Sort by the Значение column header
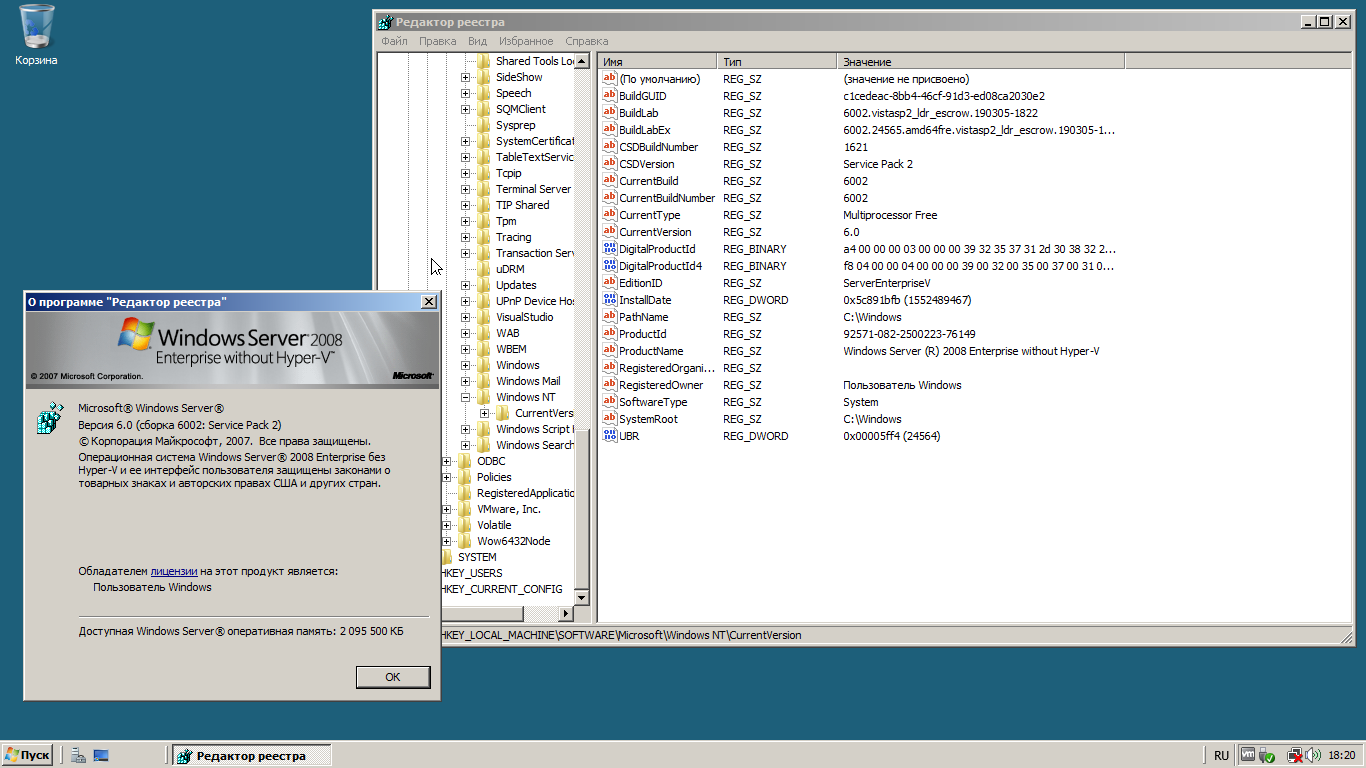 coord(981,62)
